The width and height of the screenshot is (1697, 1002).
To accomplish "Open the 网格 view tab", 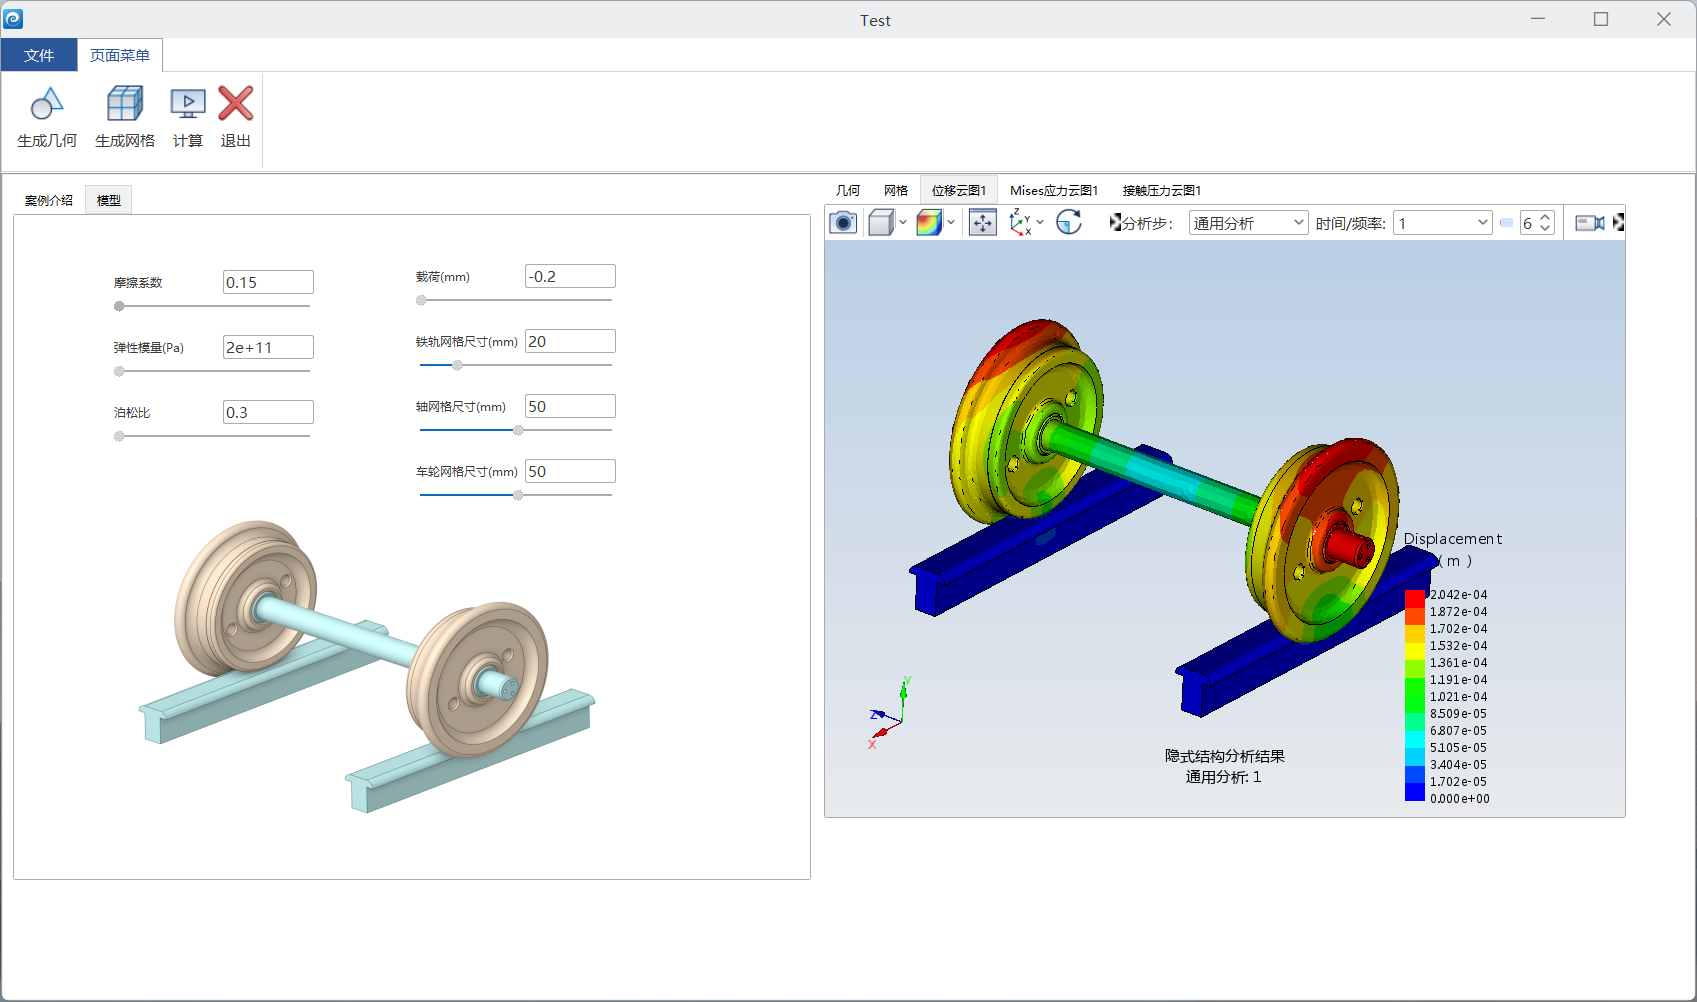I will (x=896, y=190).
